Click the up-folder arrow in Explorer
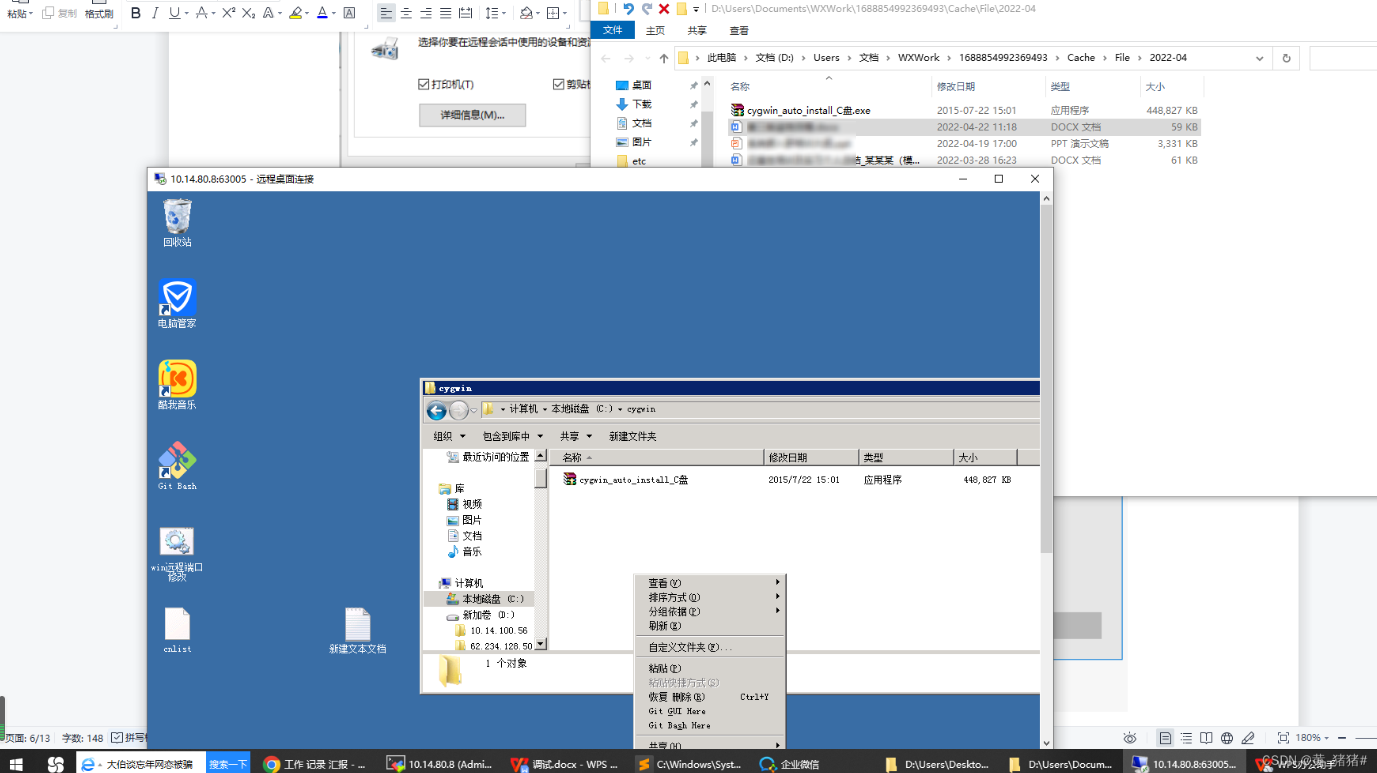The height and width of the screenshot is (773, 1377). [x=664, y=58]
